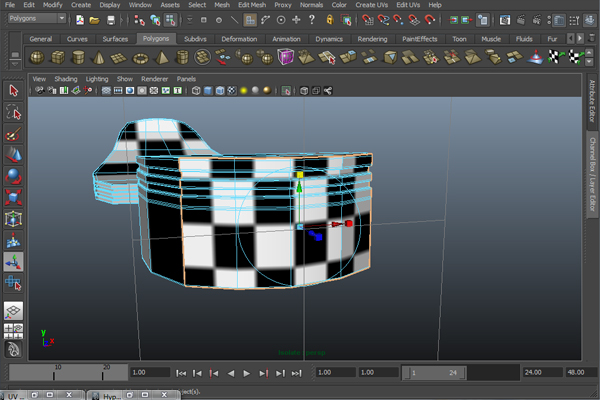Toggle textured display in viewport toolbar
600x400 pixels.
[232, 91]
